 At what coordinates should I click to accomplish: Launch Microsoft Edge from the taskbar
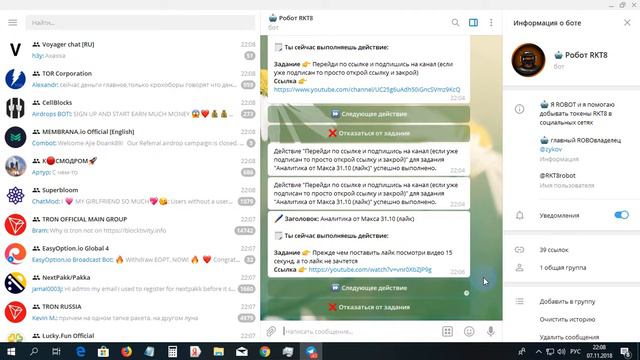(x=80, y=351)
